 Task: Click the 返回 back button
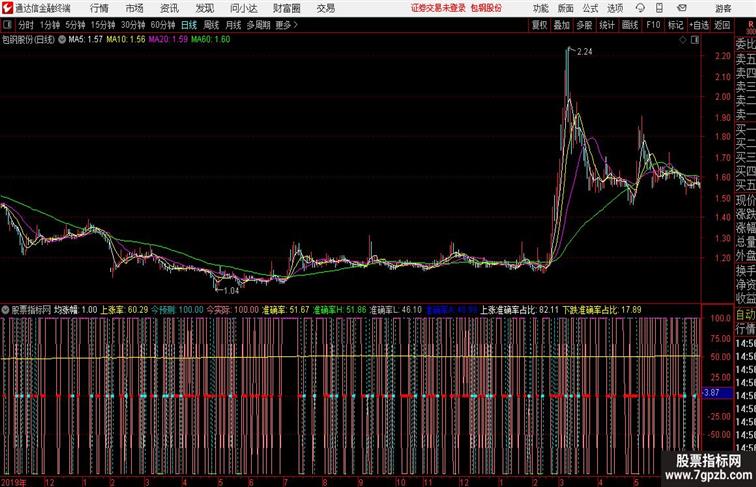[x=722, y=25]
